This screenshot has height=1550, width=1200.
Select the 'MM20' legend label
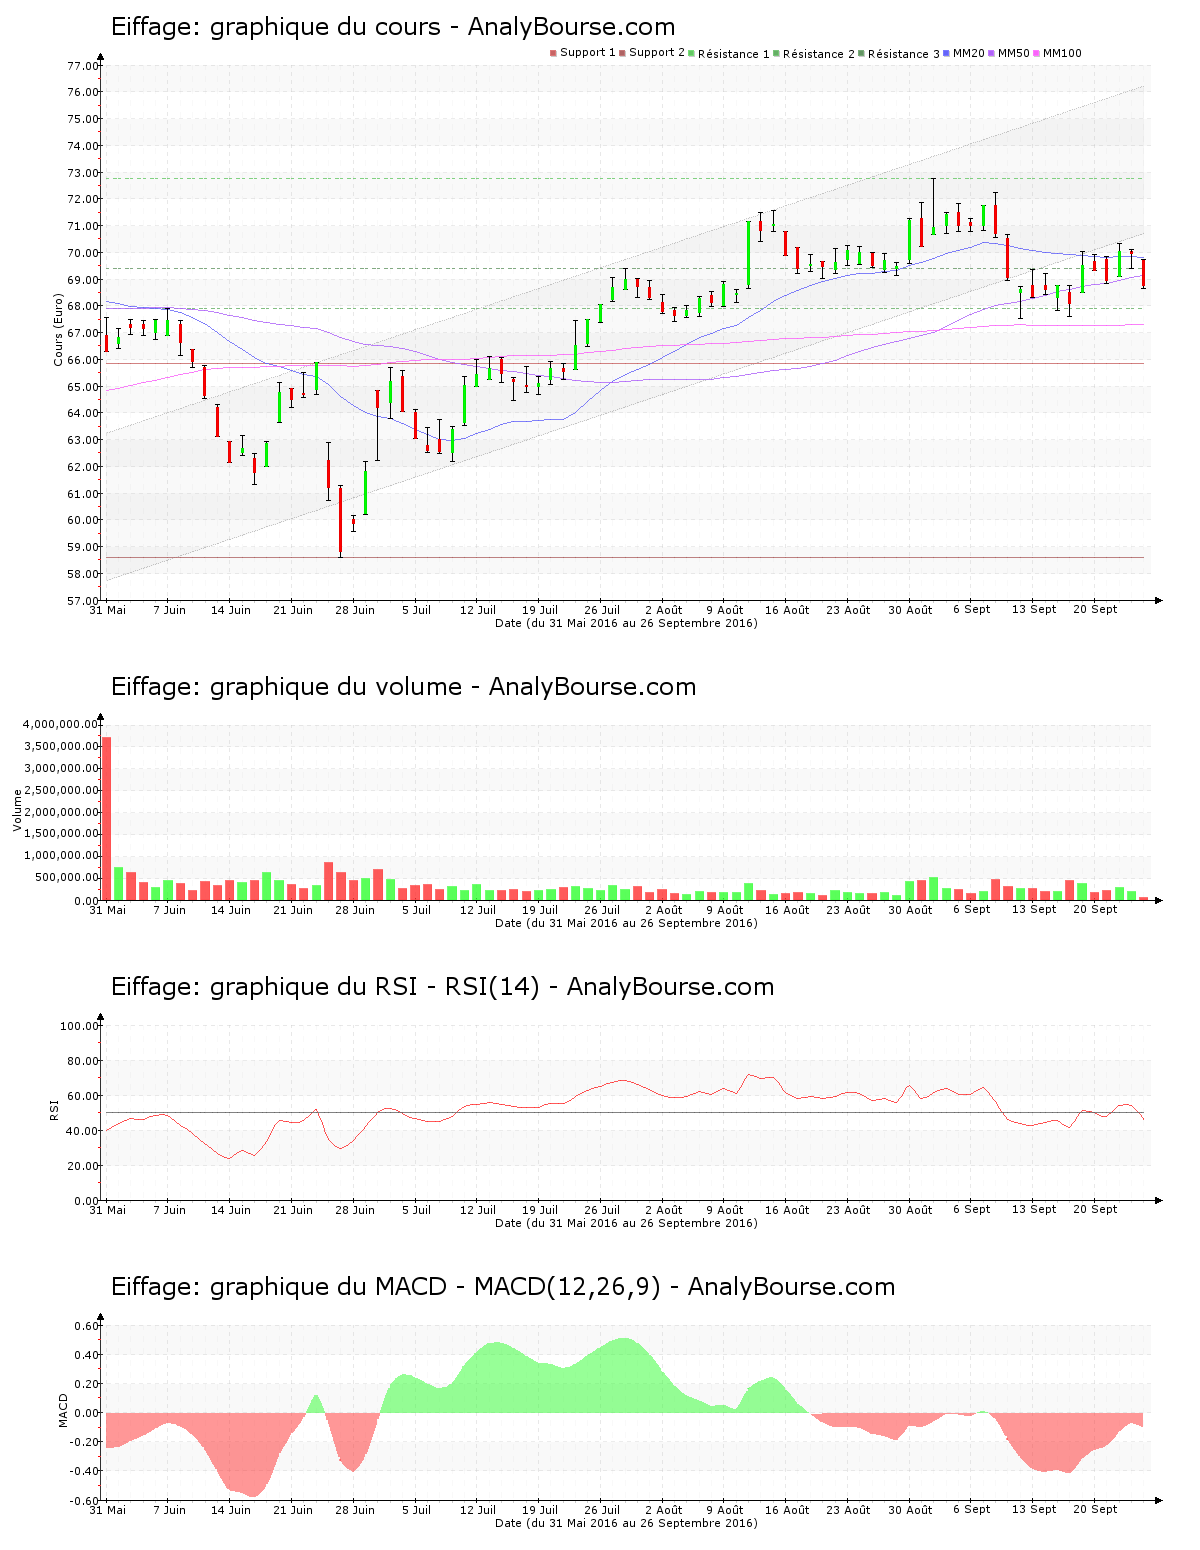click(968, 53)
